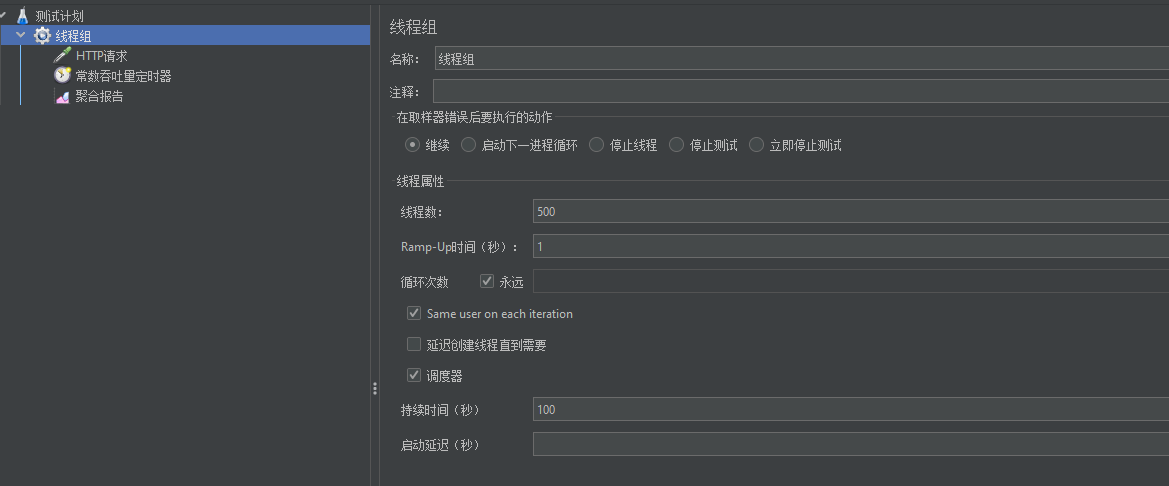
Task: Click the 线程组 gear icon
Action: [42, 36]
